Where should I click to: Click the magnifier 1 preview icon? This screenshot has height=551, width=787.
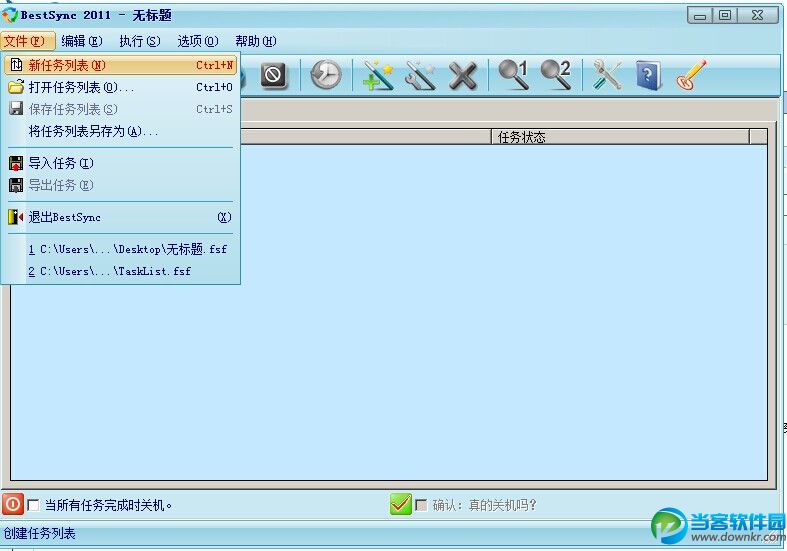513,75
